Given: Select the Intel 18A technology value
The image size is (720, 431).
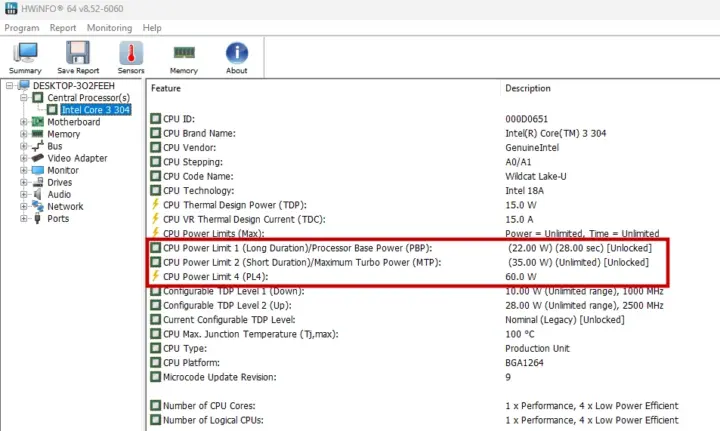Looking at the screenshot, I should (524, 190).
